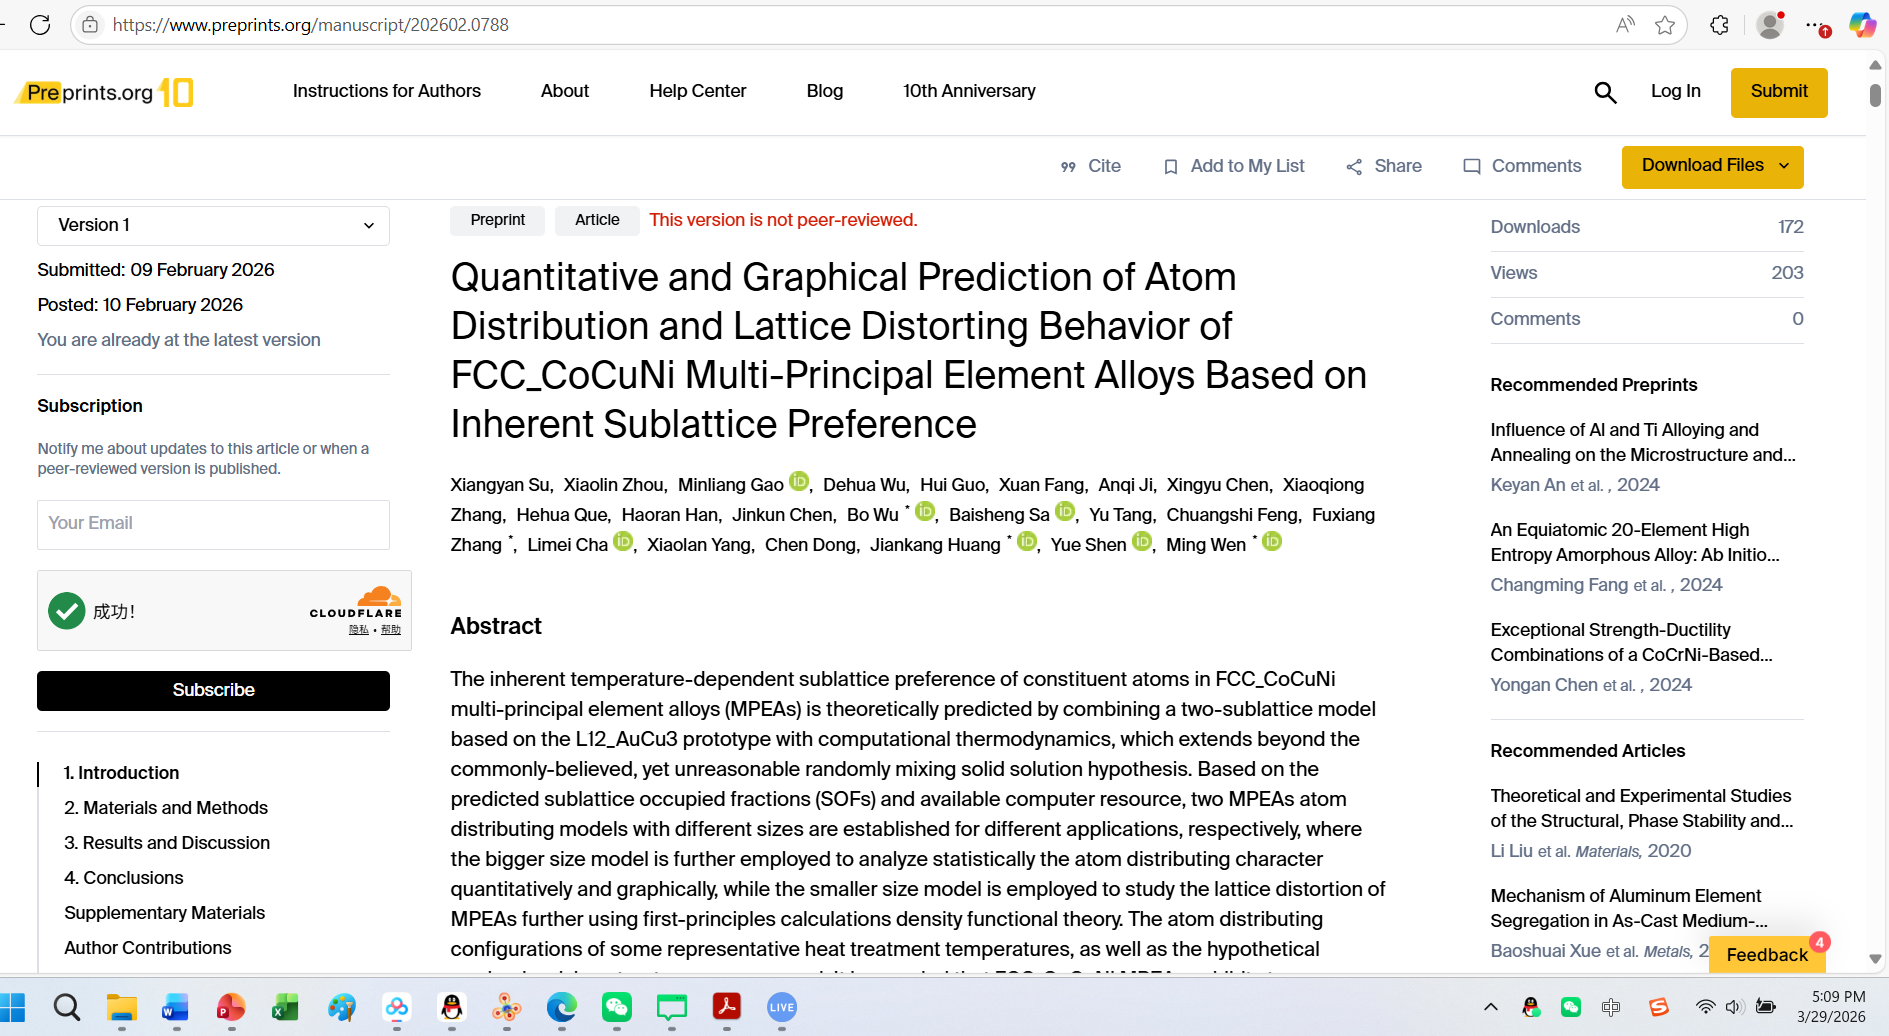The image size is (1889, 1036).
Task: Open the Comments speech bubble icon
Action: point(1471,167)
